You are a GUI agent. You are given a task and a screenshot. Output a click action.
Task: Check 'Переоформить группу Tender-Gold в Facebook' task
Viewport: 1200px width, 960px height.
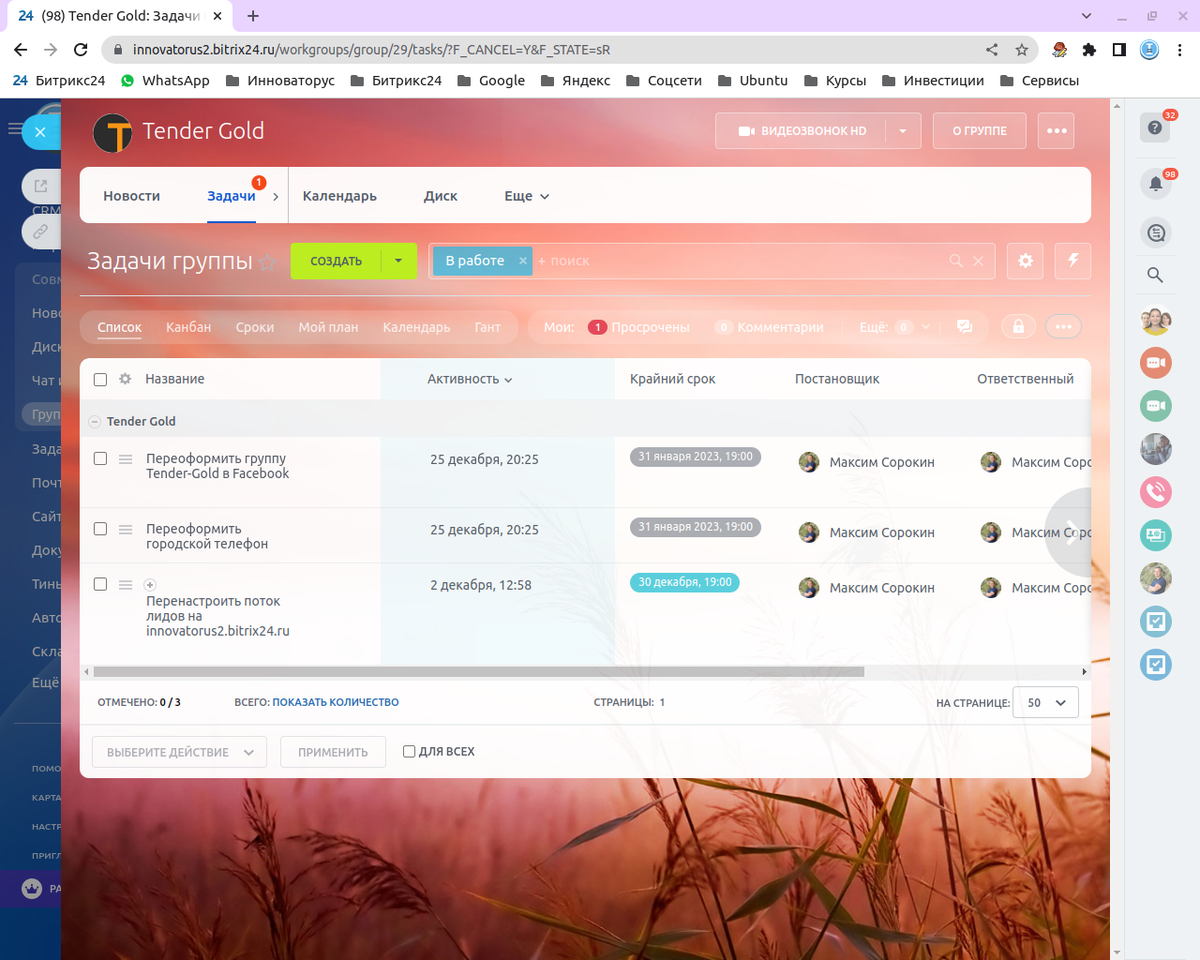[x=100, y=458]
